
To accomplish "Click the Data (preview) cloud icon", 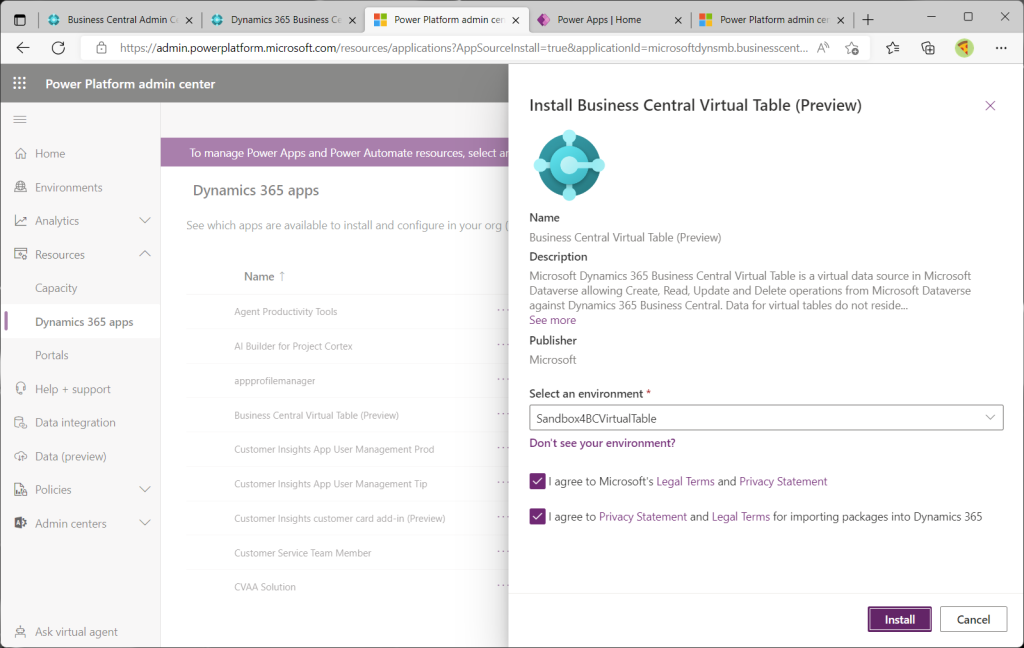I will coord(21,456).
